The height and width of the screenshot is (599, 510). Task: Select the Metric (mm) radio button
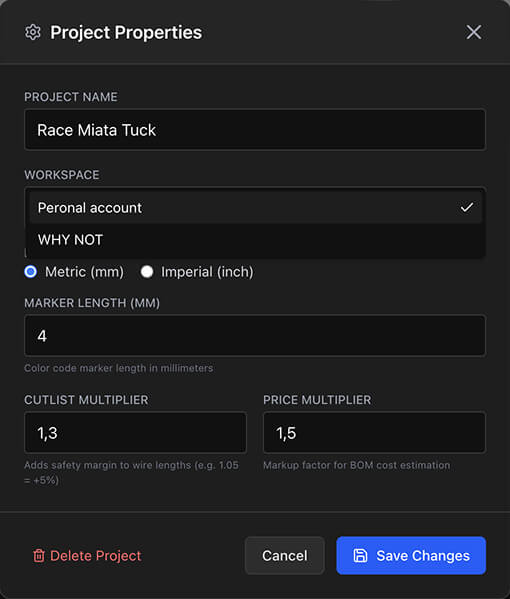[x=31, y=272]
